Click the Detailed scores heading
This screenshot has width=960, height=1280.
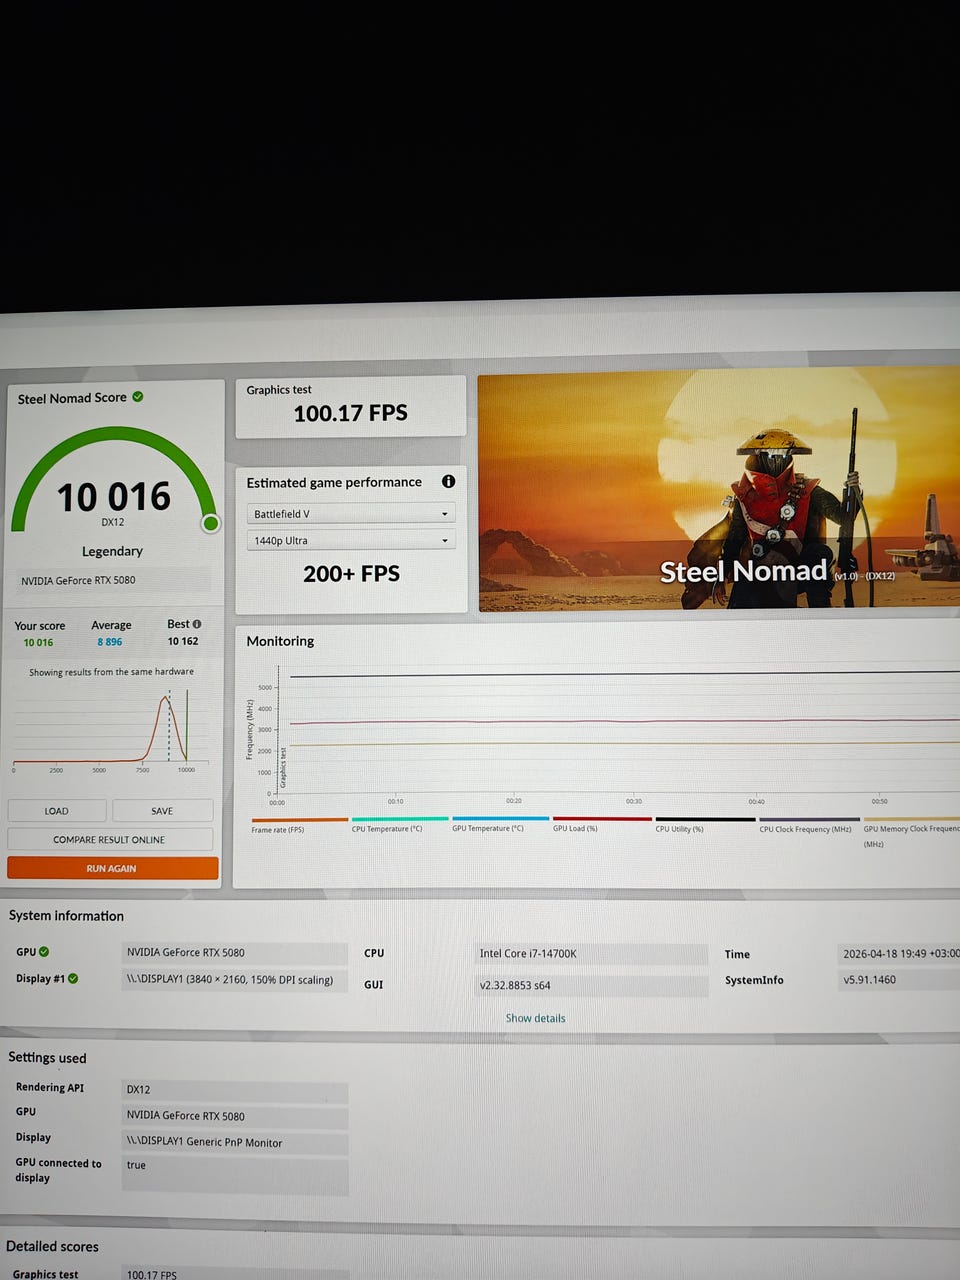[52, 1246]
